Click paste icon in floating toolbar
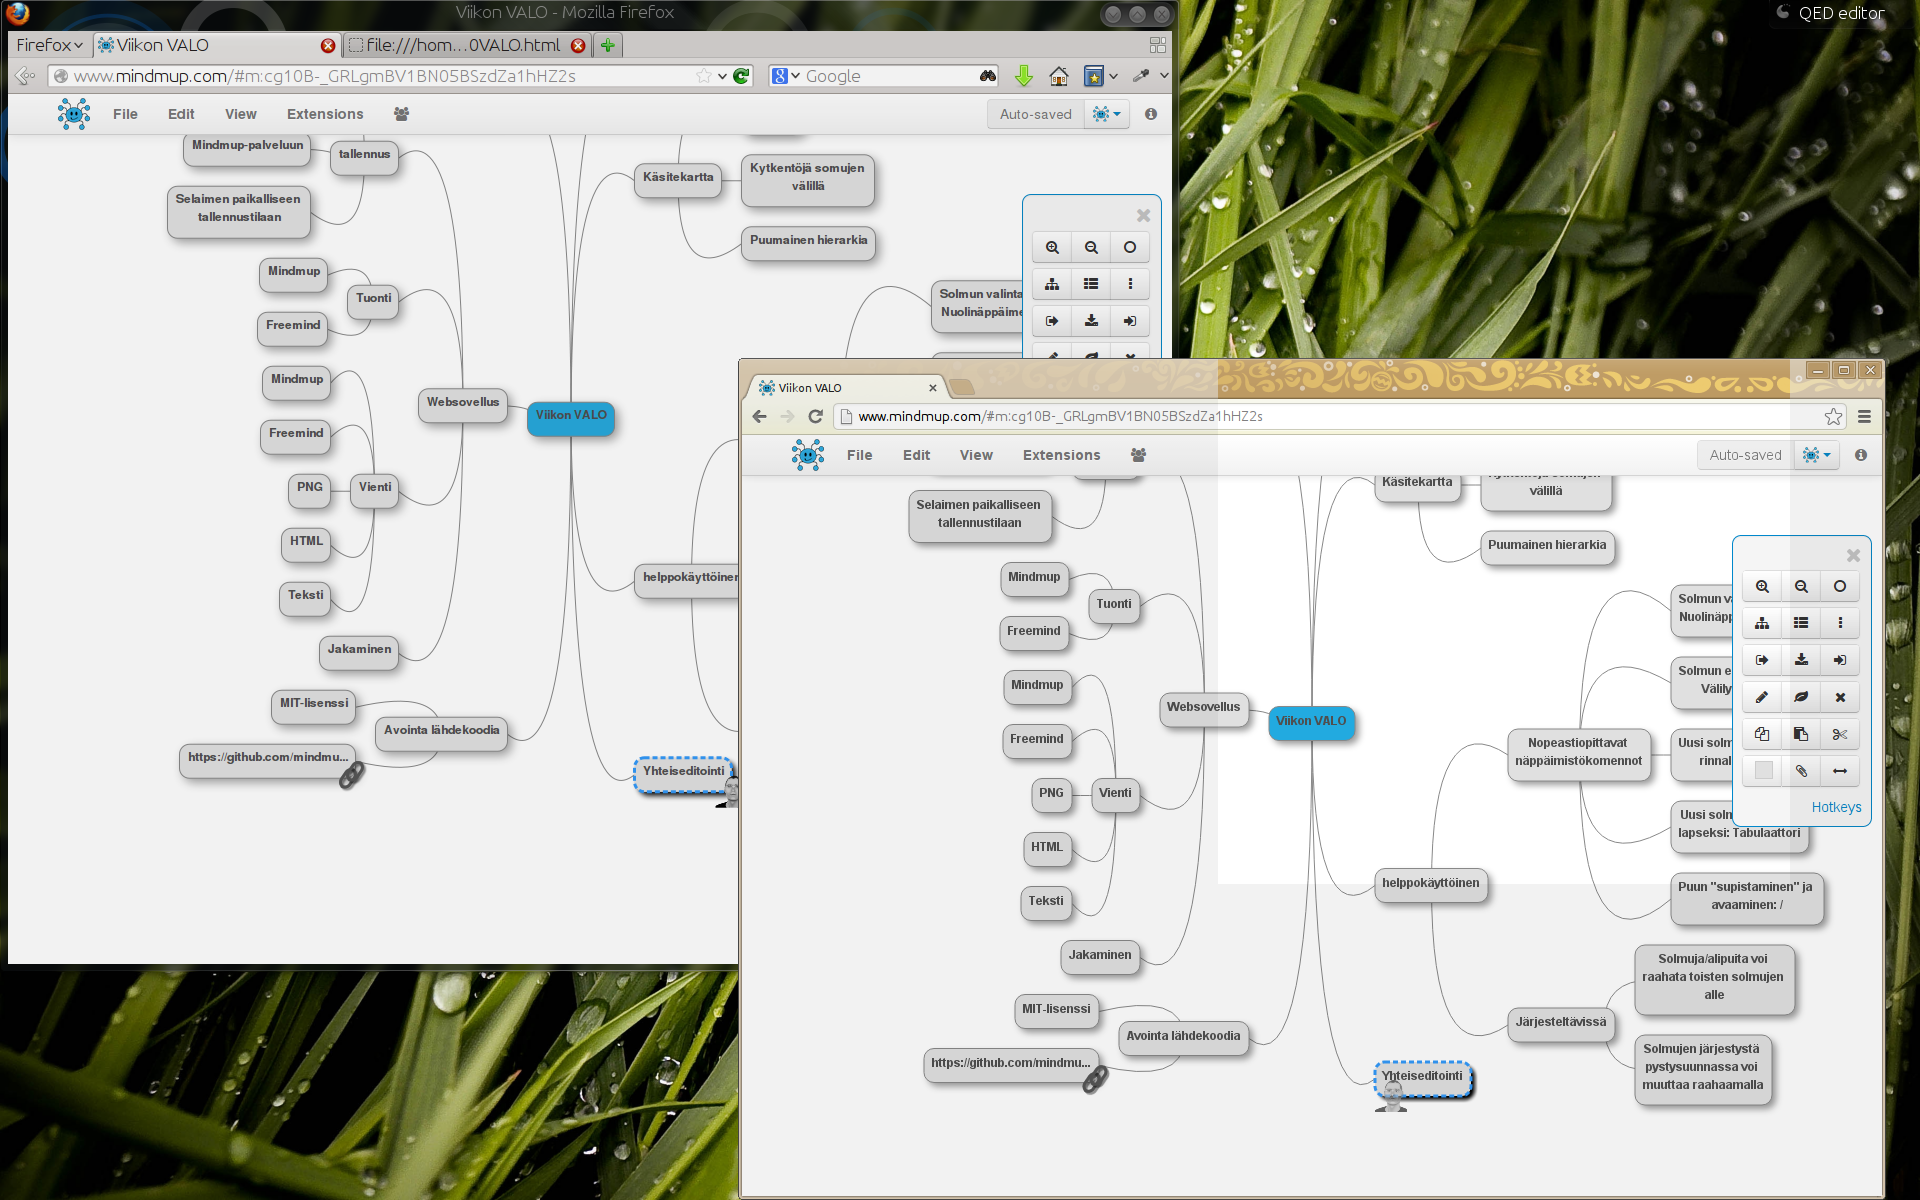Image resolution: width=1920 pixels, height=1200 pixels. tap(1801, 734)
